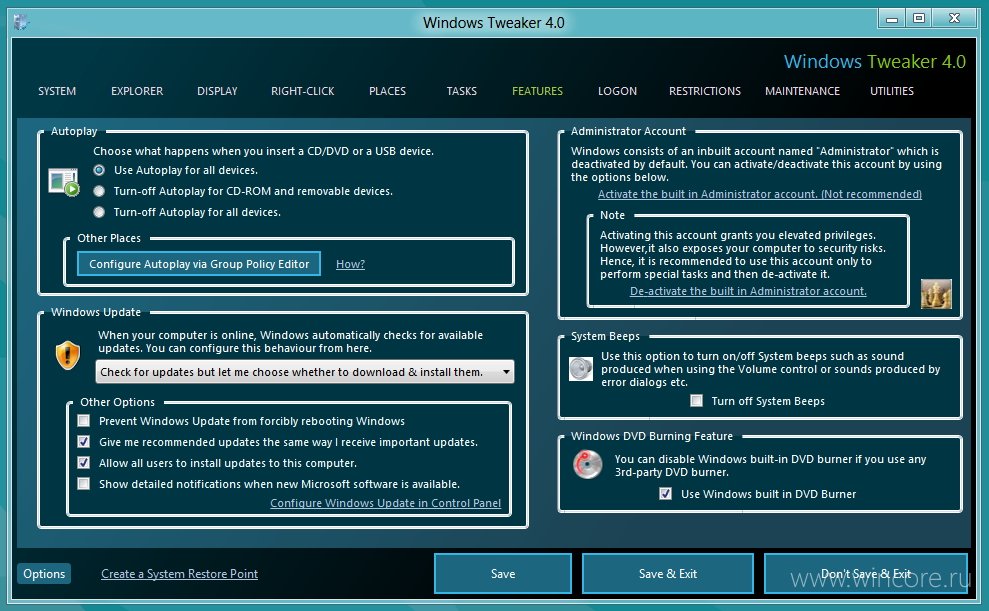The height and width of the screenshot is (611, 989).
Task: Open the Windows Update behaviour dropdown
Action: (x=305, y=372)
